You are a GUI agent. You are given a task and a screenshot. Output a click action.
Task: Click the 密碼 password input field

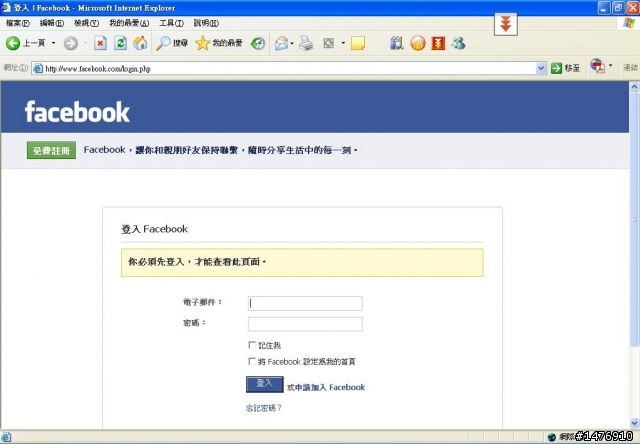305,324
